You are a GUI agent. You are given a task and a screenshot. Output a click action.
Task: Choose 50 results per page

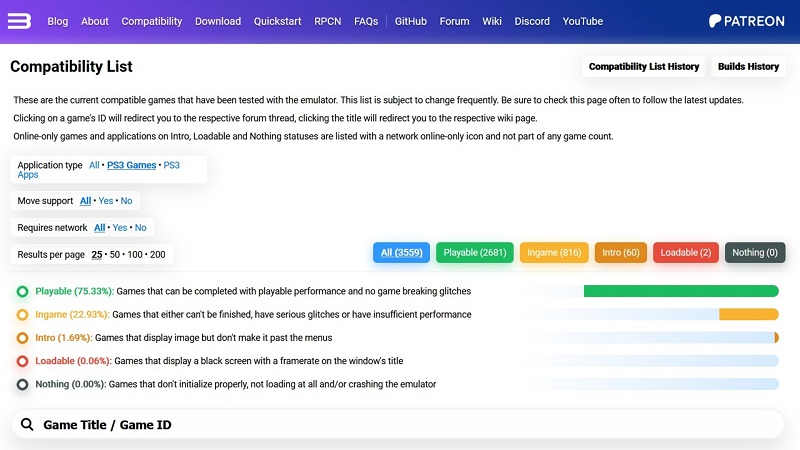point(115,254)
